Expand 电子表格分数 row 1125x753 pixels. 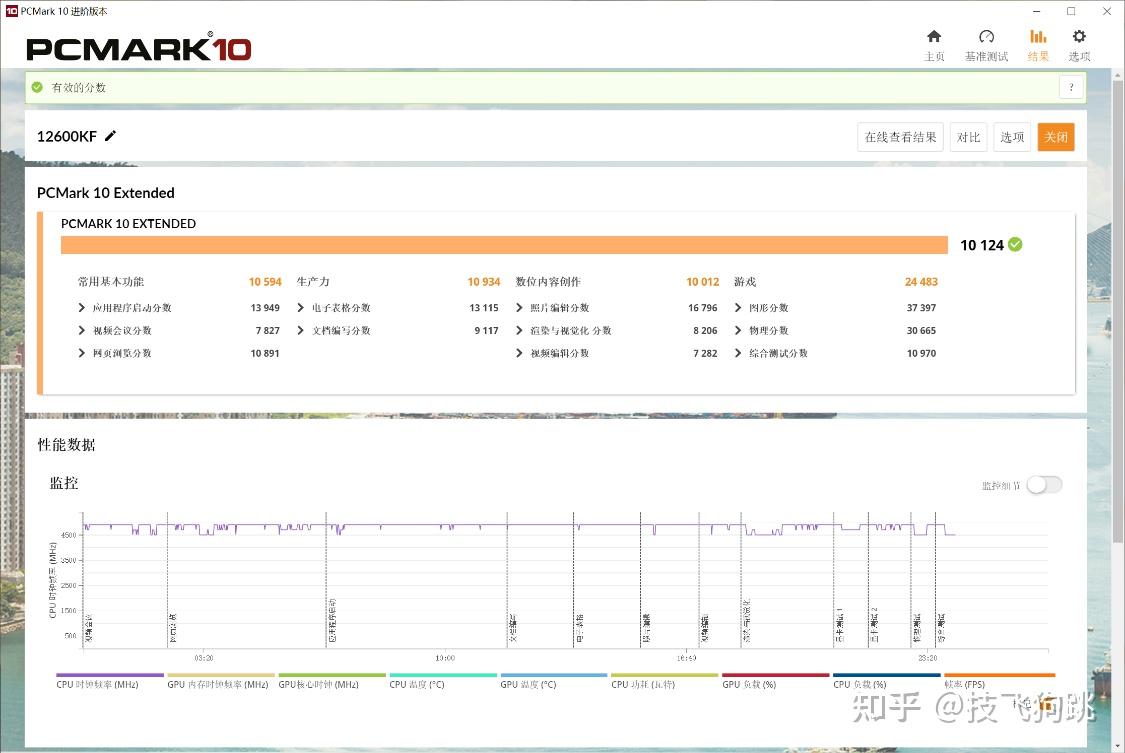coord(301,308)
